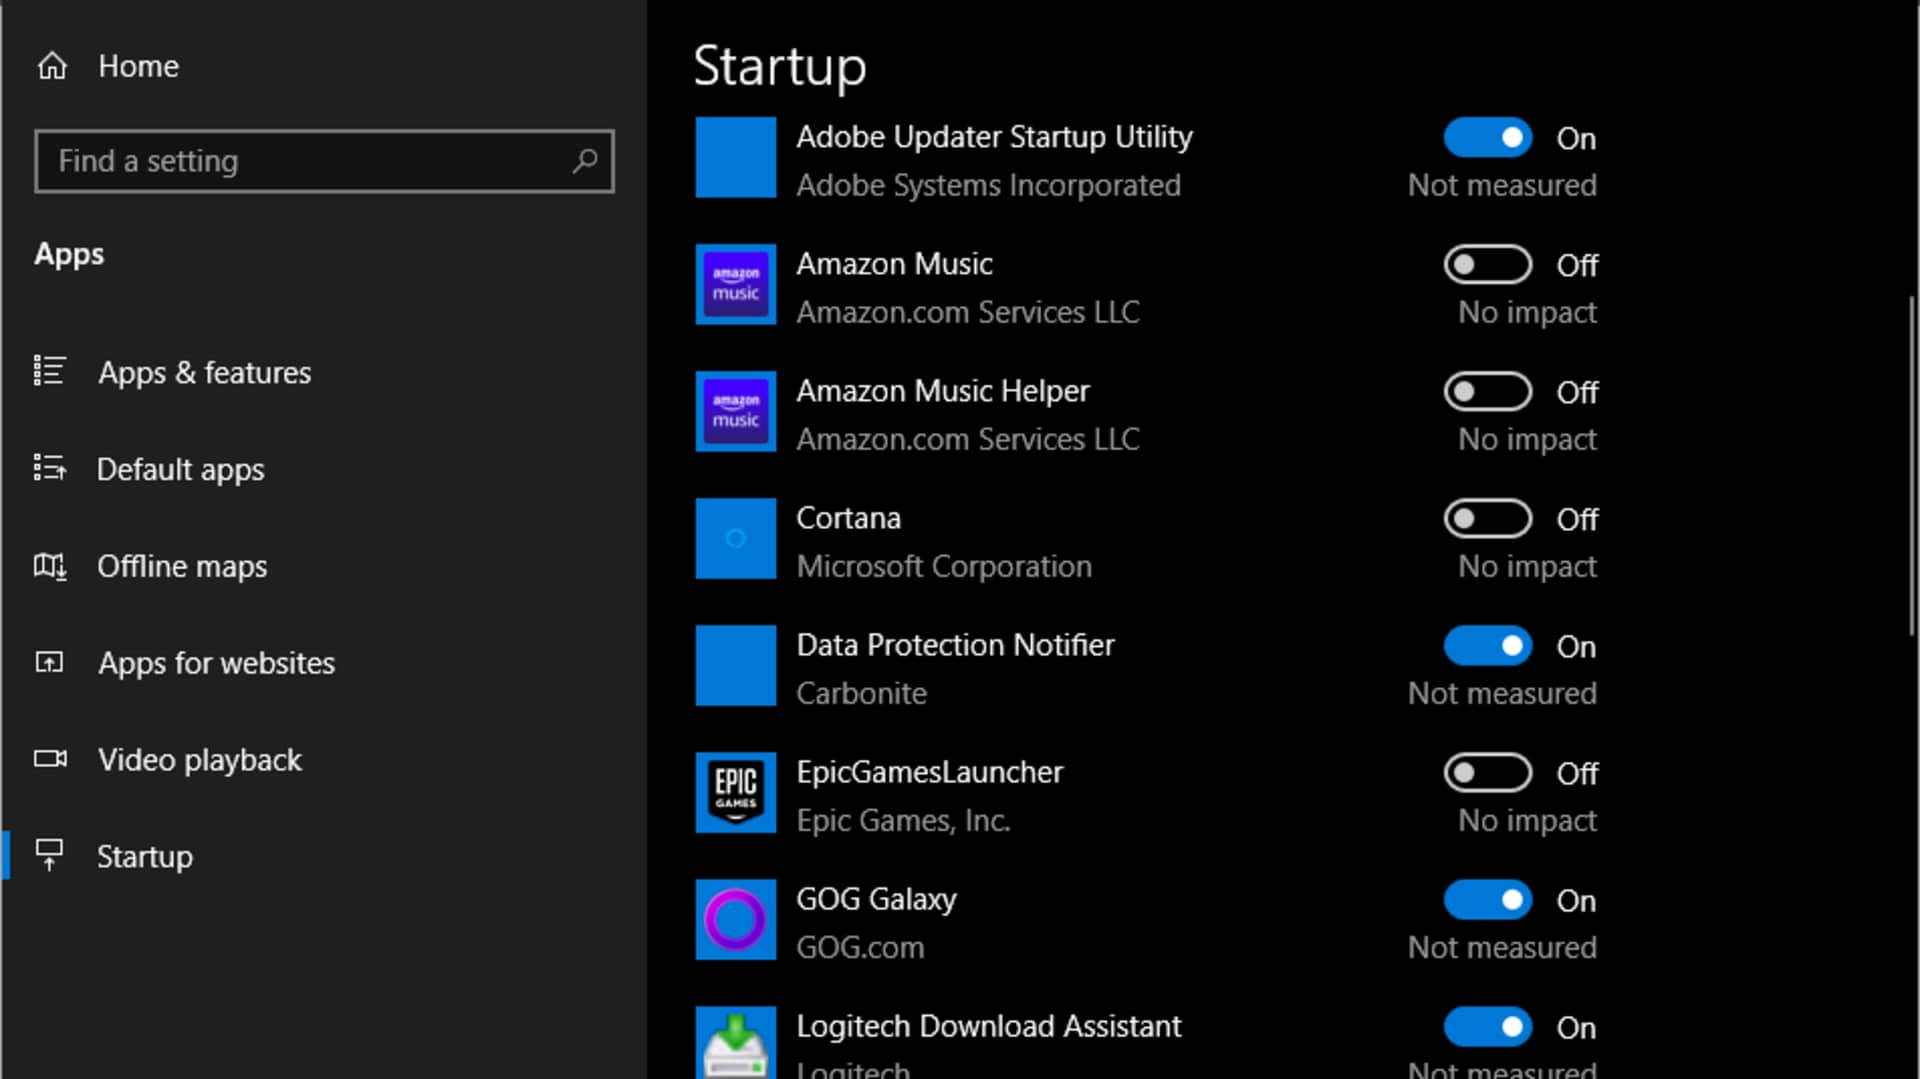1920x1079 pixels.
Task: Click Adobe Systems Incorporated publisher text
Action: pos(988,185)
